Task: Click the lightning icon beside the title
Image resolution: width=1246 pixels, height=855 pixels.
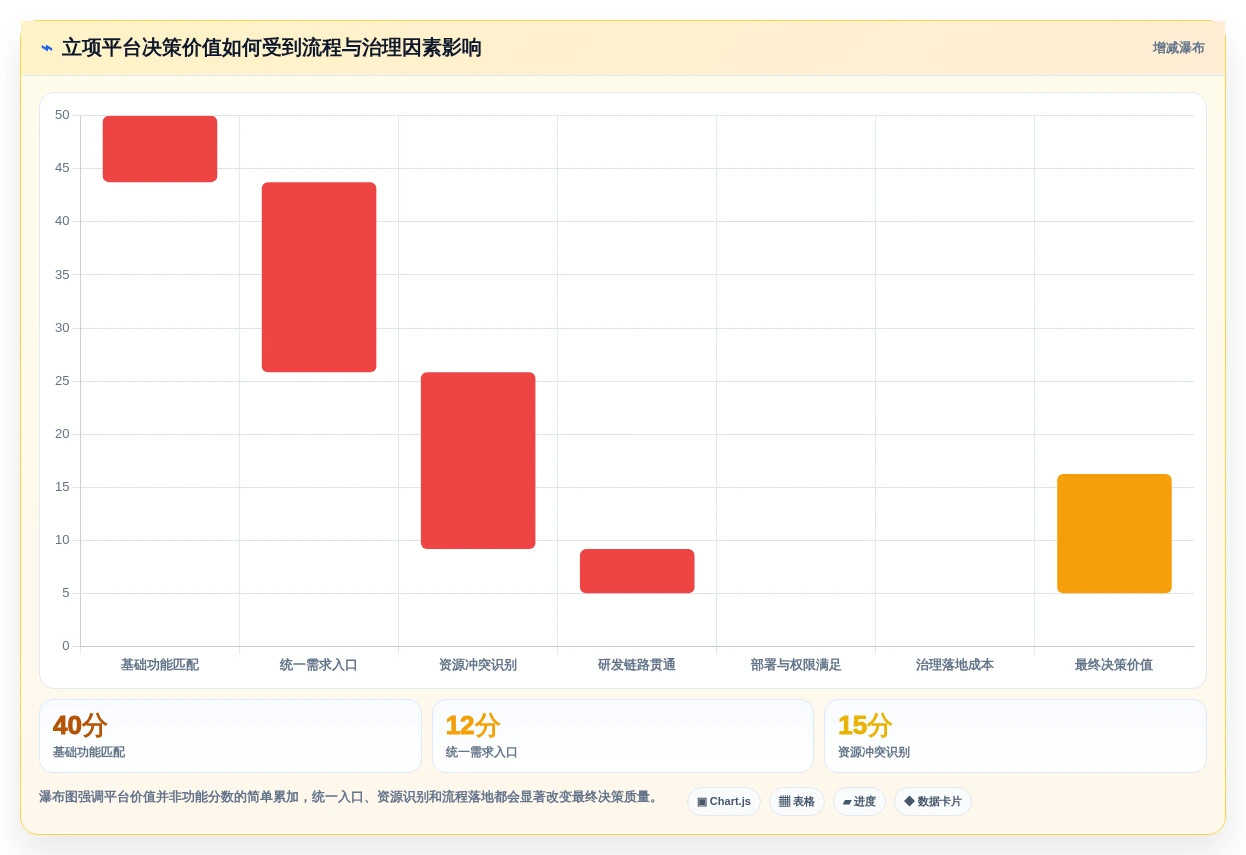Action: coord(46,48)
